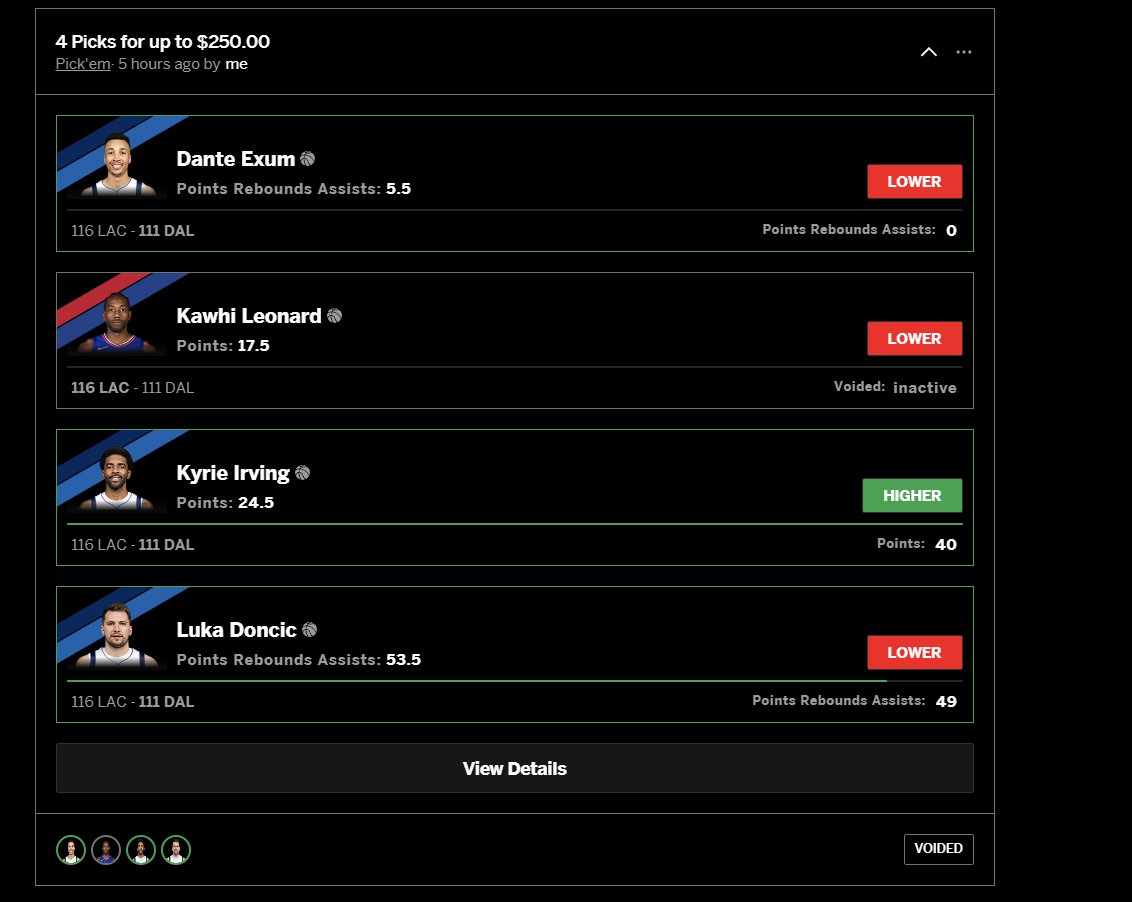Click Dante Exum line value 5.5
The image size is (1132, 902).
coord(399,188)
